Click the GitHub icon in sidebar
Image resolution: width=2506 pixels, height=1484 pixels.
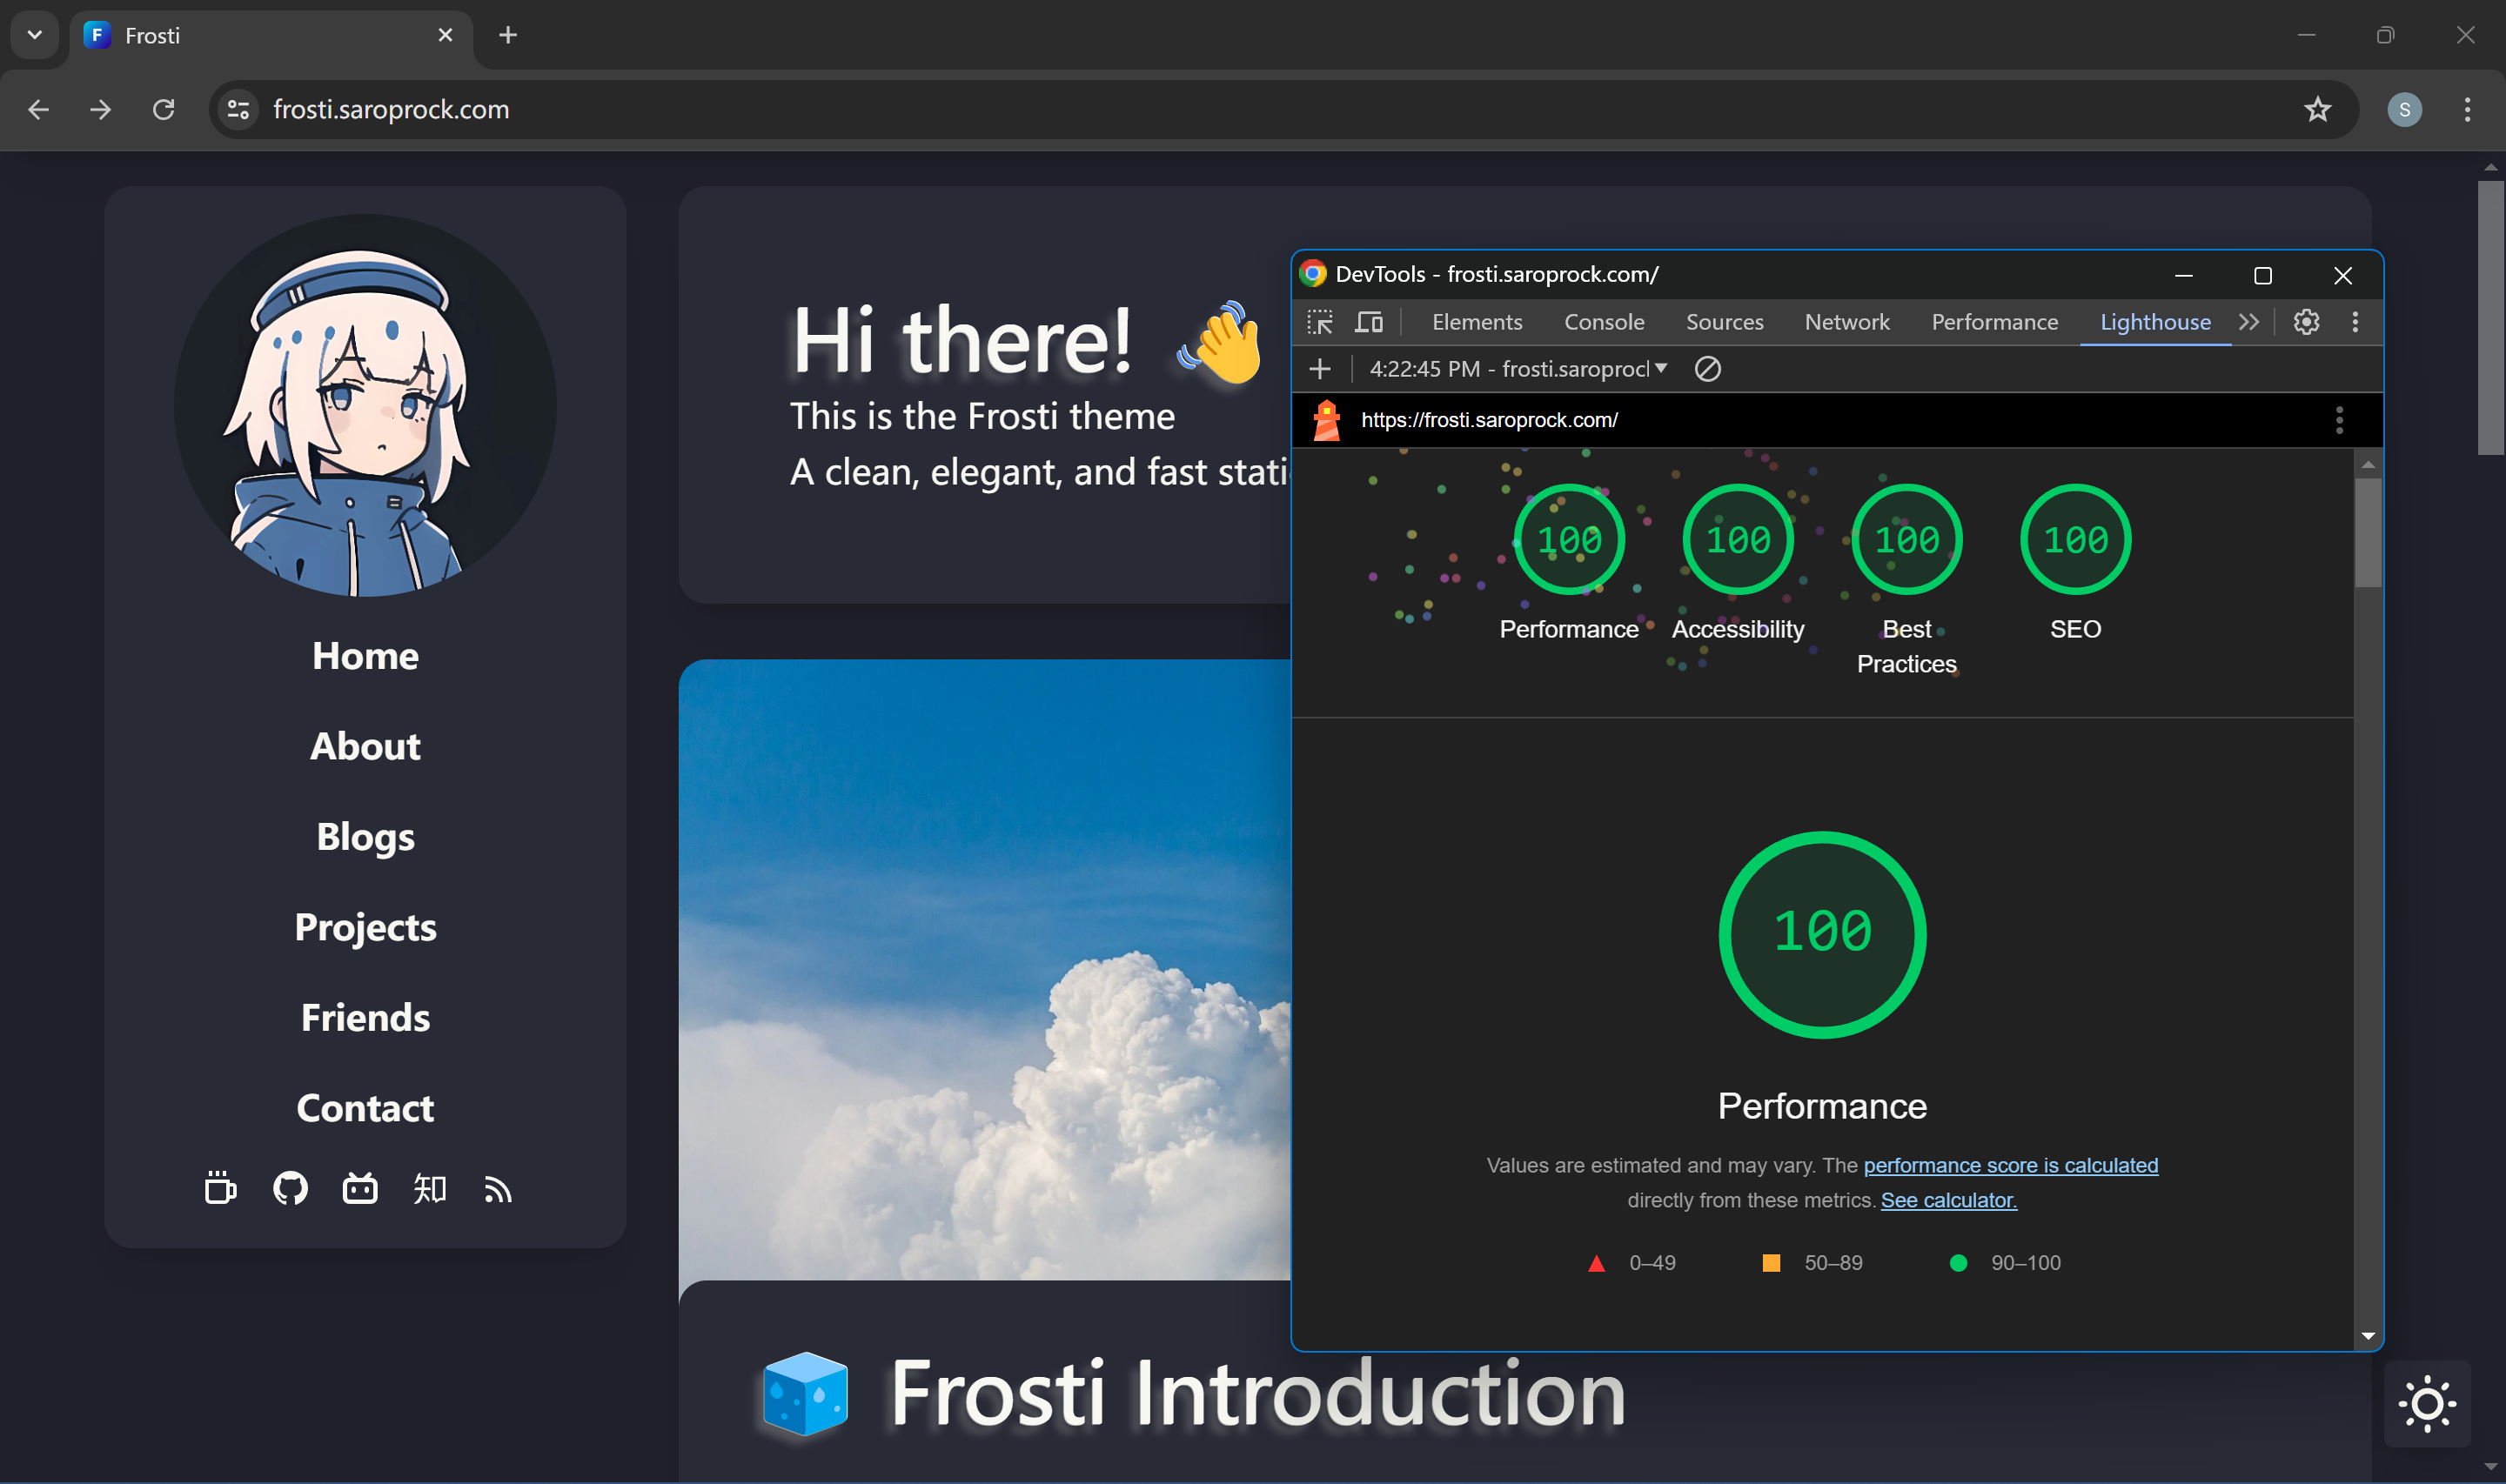(x=290, y=1188)
